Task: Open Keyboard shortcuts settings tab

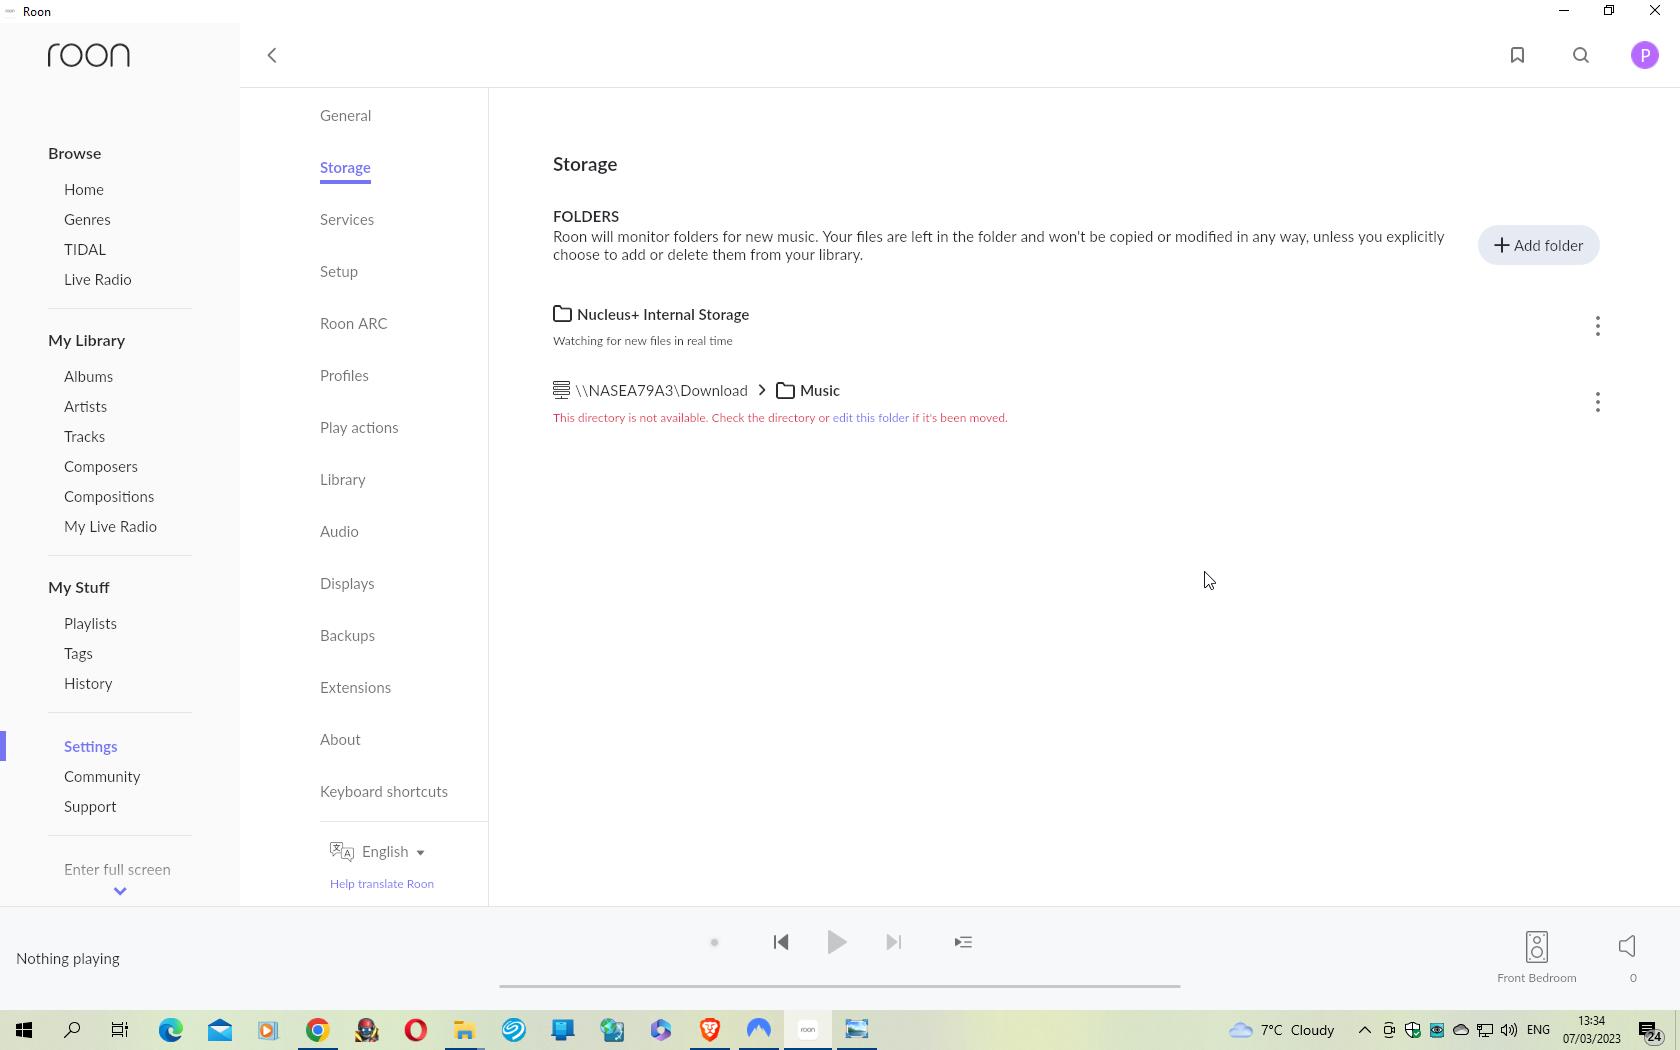Action: coord(384,792)
